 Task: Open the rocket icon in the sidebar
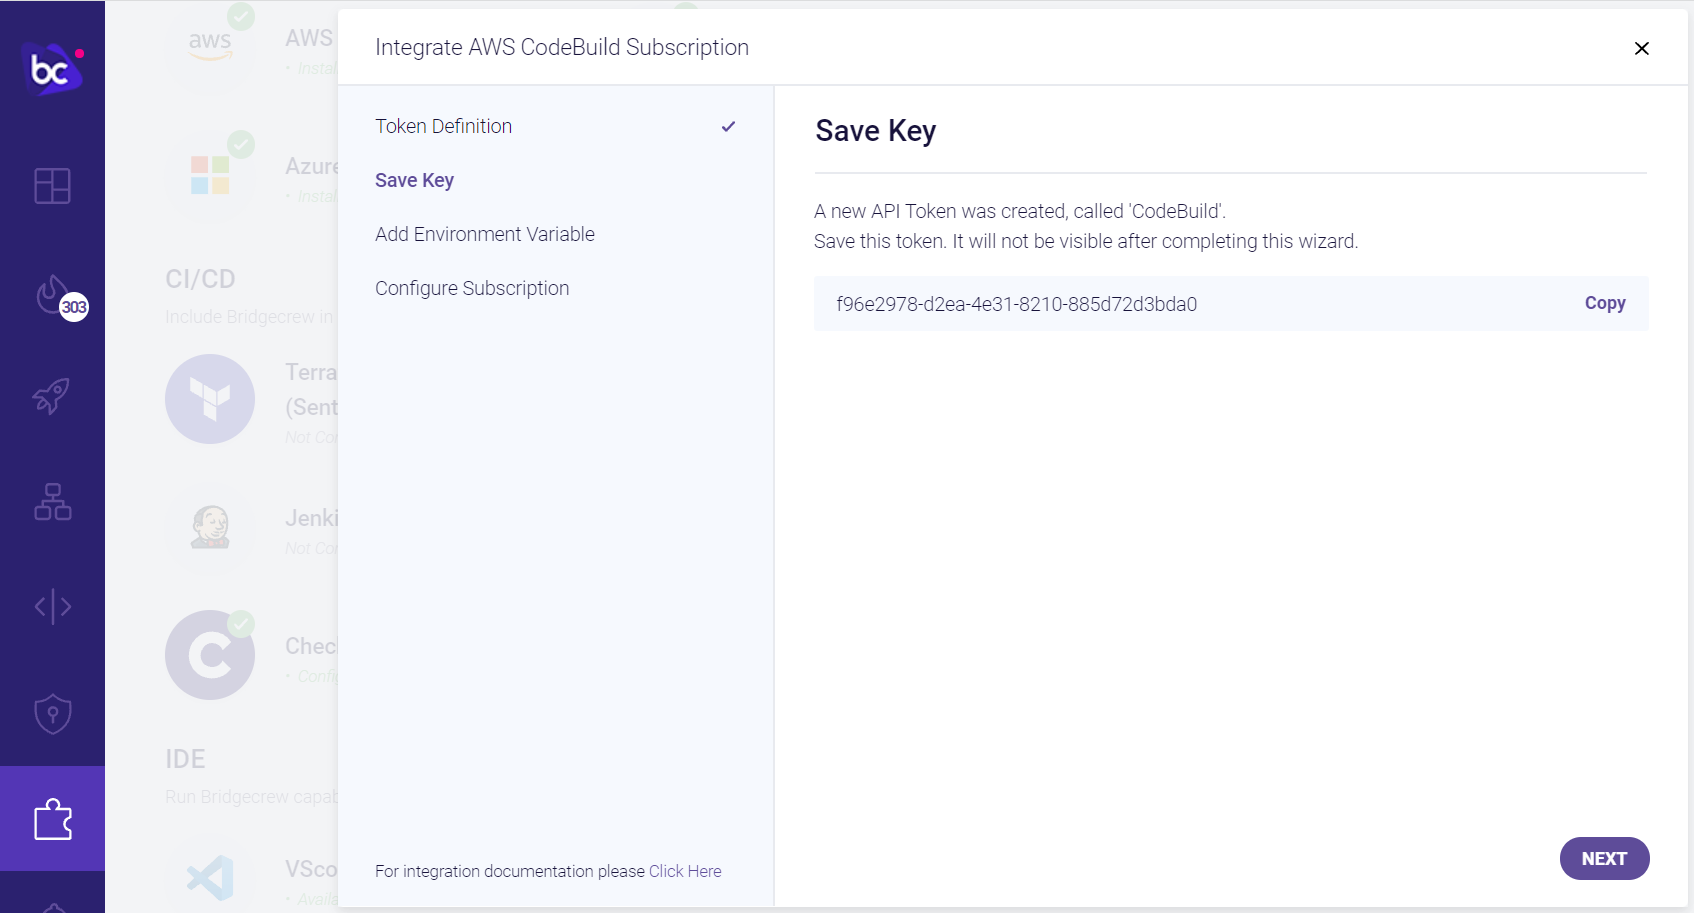(x=52, y=396)
